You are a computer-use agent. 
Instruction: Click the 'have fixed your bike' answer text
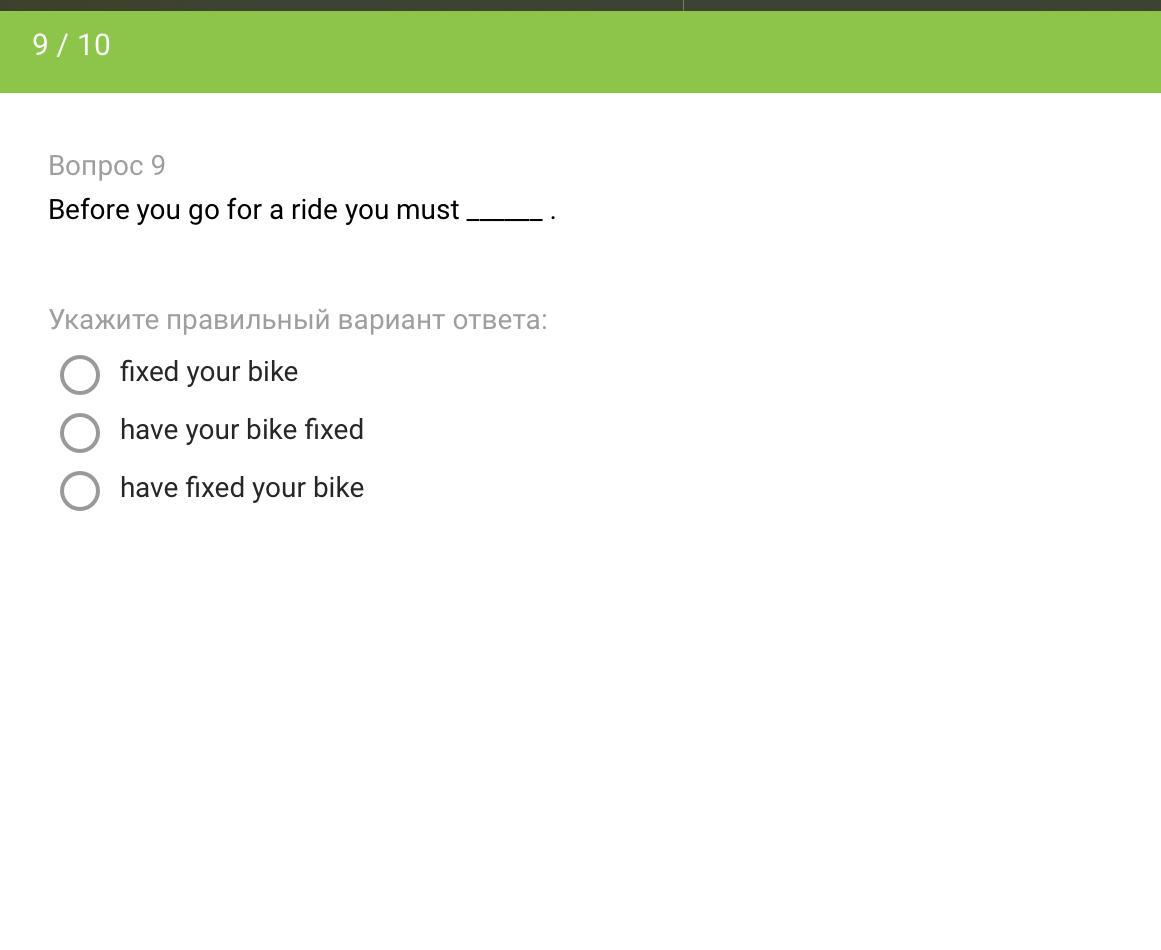click(241, 488)
